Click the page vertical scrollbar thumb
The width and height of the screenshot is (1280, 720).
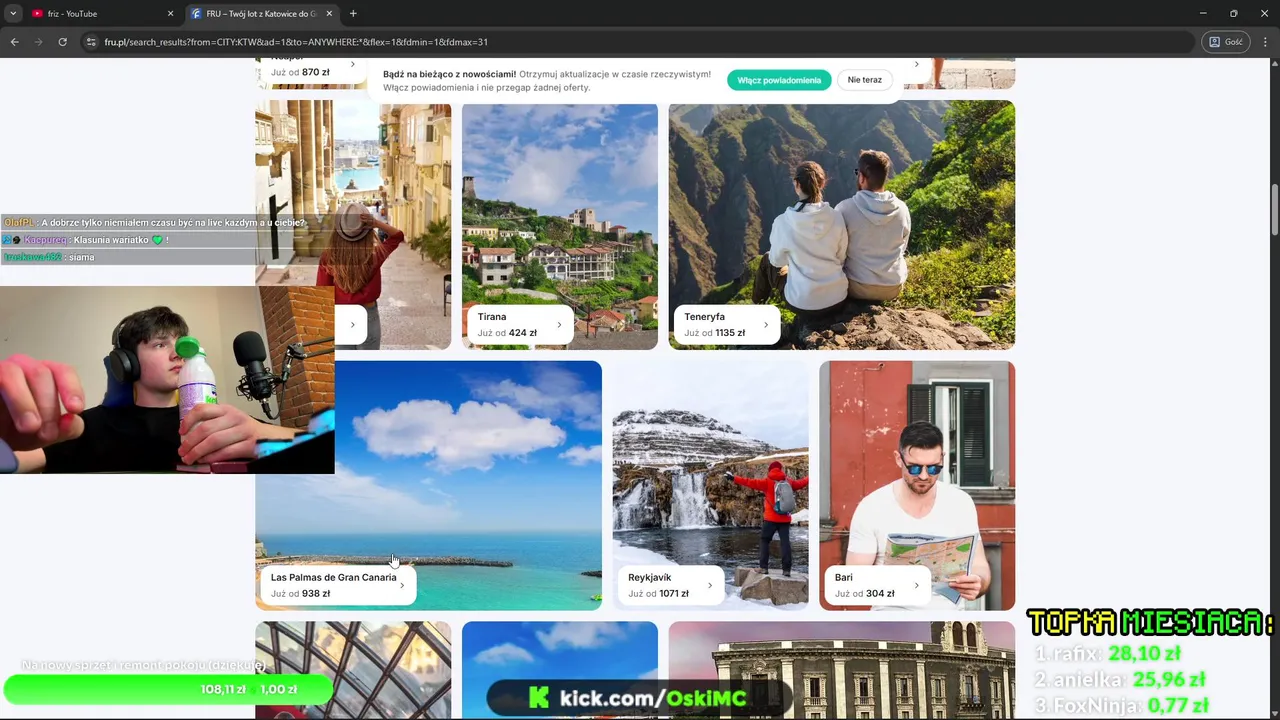pos(1274,210)
